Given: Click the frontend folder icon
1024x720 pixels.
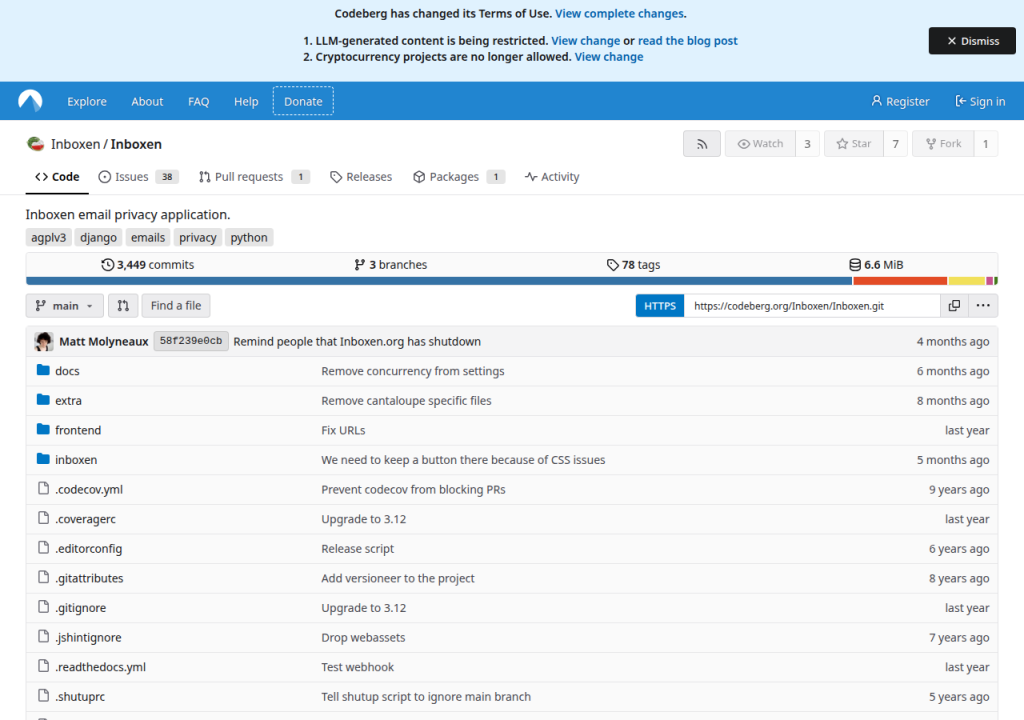Looking at the screenshot, I should click(x=43, y=429).
